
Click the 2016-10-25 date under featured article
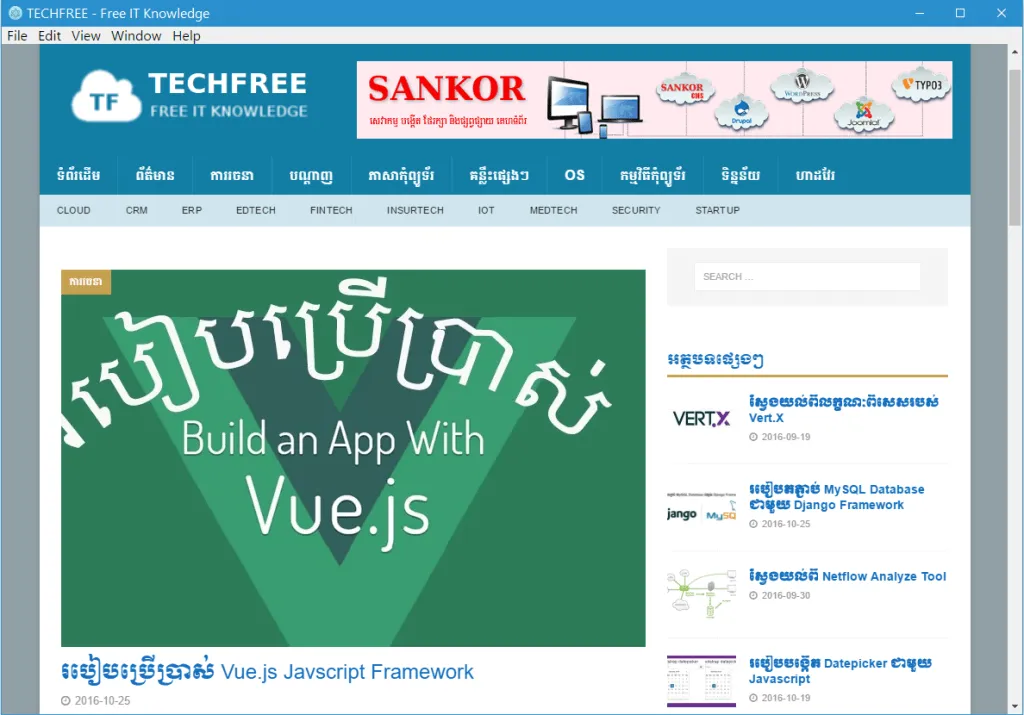(103, 701)
